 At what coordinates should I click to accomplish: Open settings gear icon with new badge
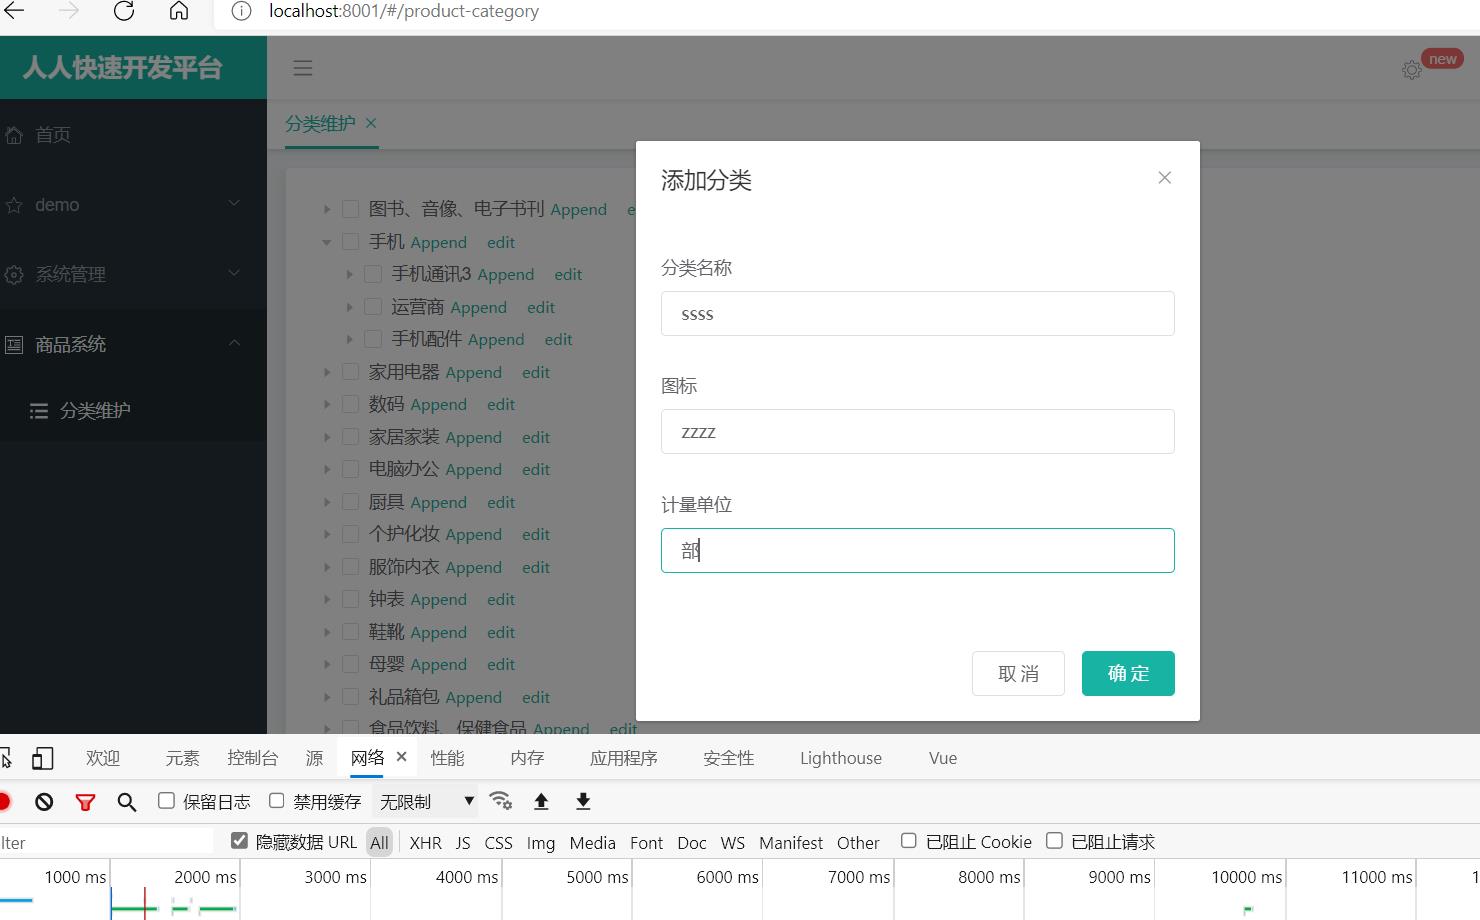click(x=1412, y=70)
